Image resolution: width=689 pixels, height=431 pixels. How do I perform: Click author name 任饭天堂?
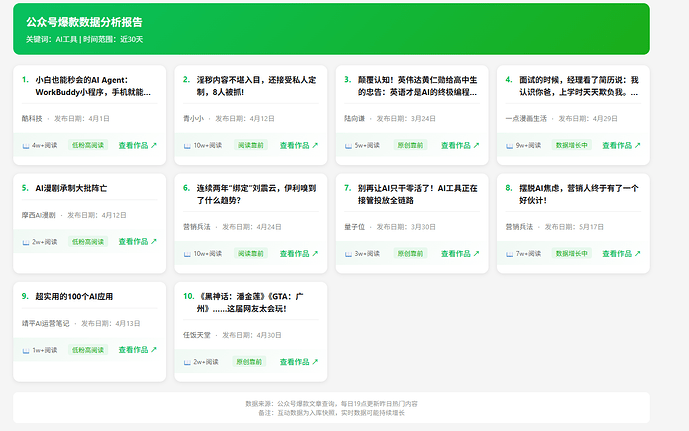(197, 335)
